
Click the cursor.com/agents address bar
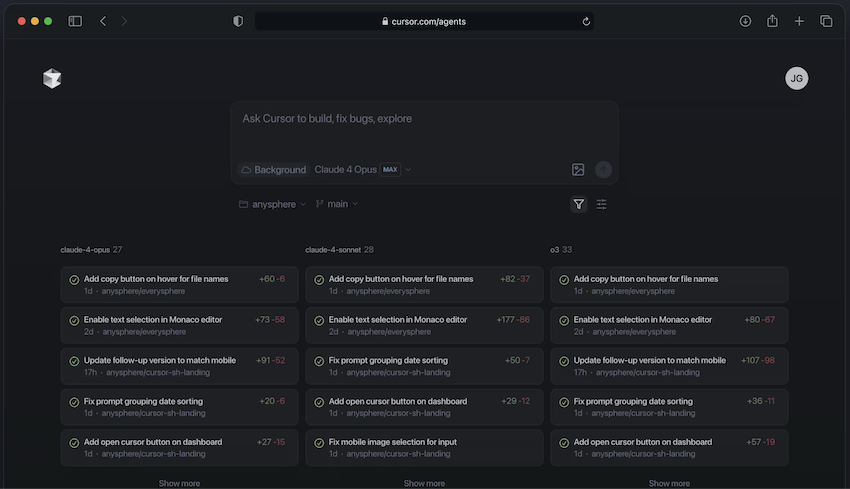pos(424,22)
